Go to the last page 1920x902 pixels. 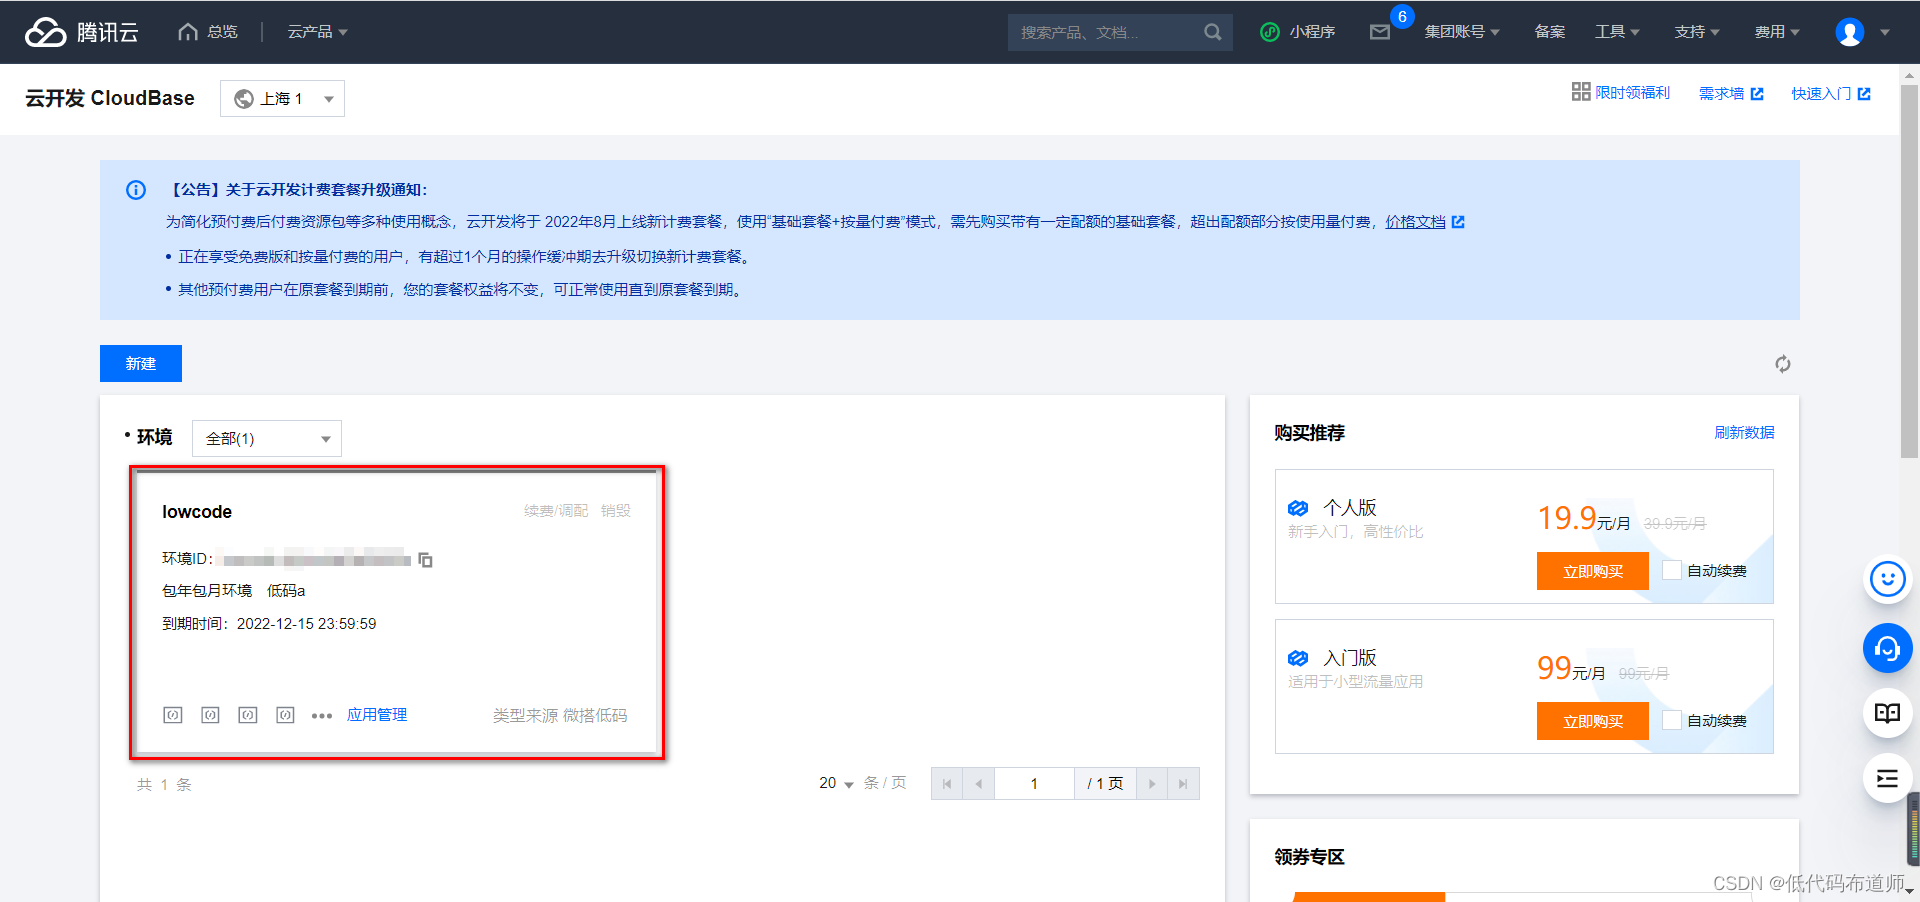click(x=1183, y=784)
